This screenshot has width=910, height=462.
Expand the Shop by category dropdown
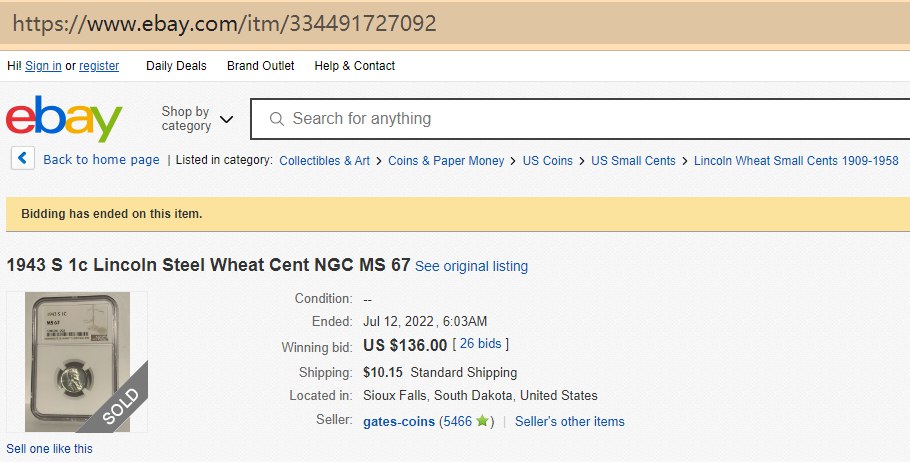[x=197, y=119]
